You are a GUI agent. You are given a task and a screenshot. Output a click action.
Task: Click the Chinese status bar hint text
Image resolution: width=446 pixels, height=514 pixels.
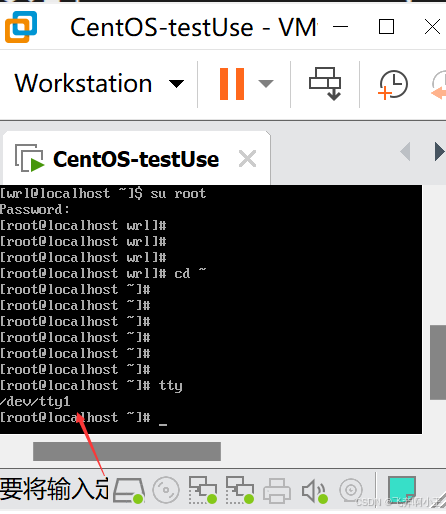(54, 489)
